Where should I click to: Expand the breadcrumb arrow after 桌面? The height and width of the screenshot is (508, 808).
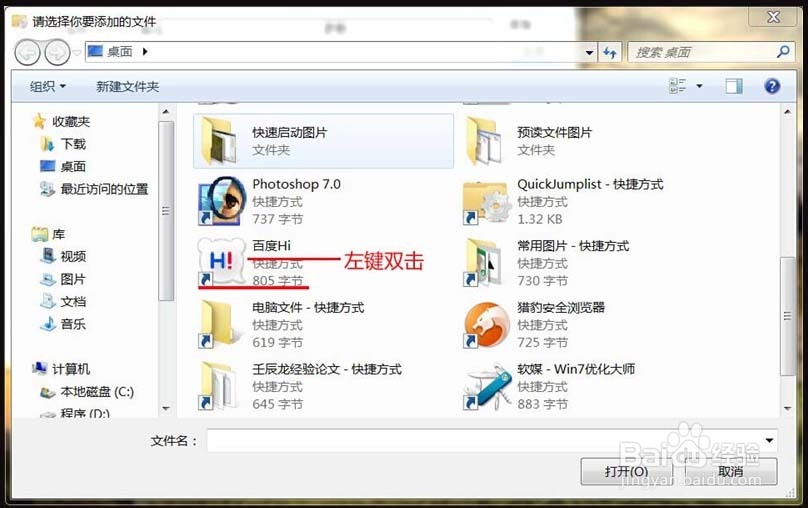[x=145, y=52]
